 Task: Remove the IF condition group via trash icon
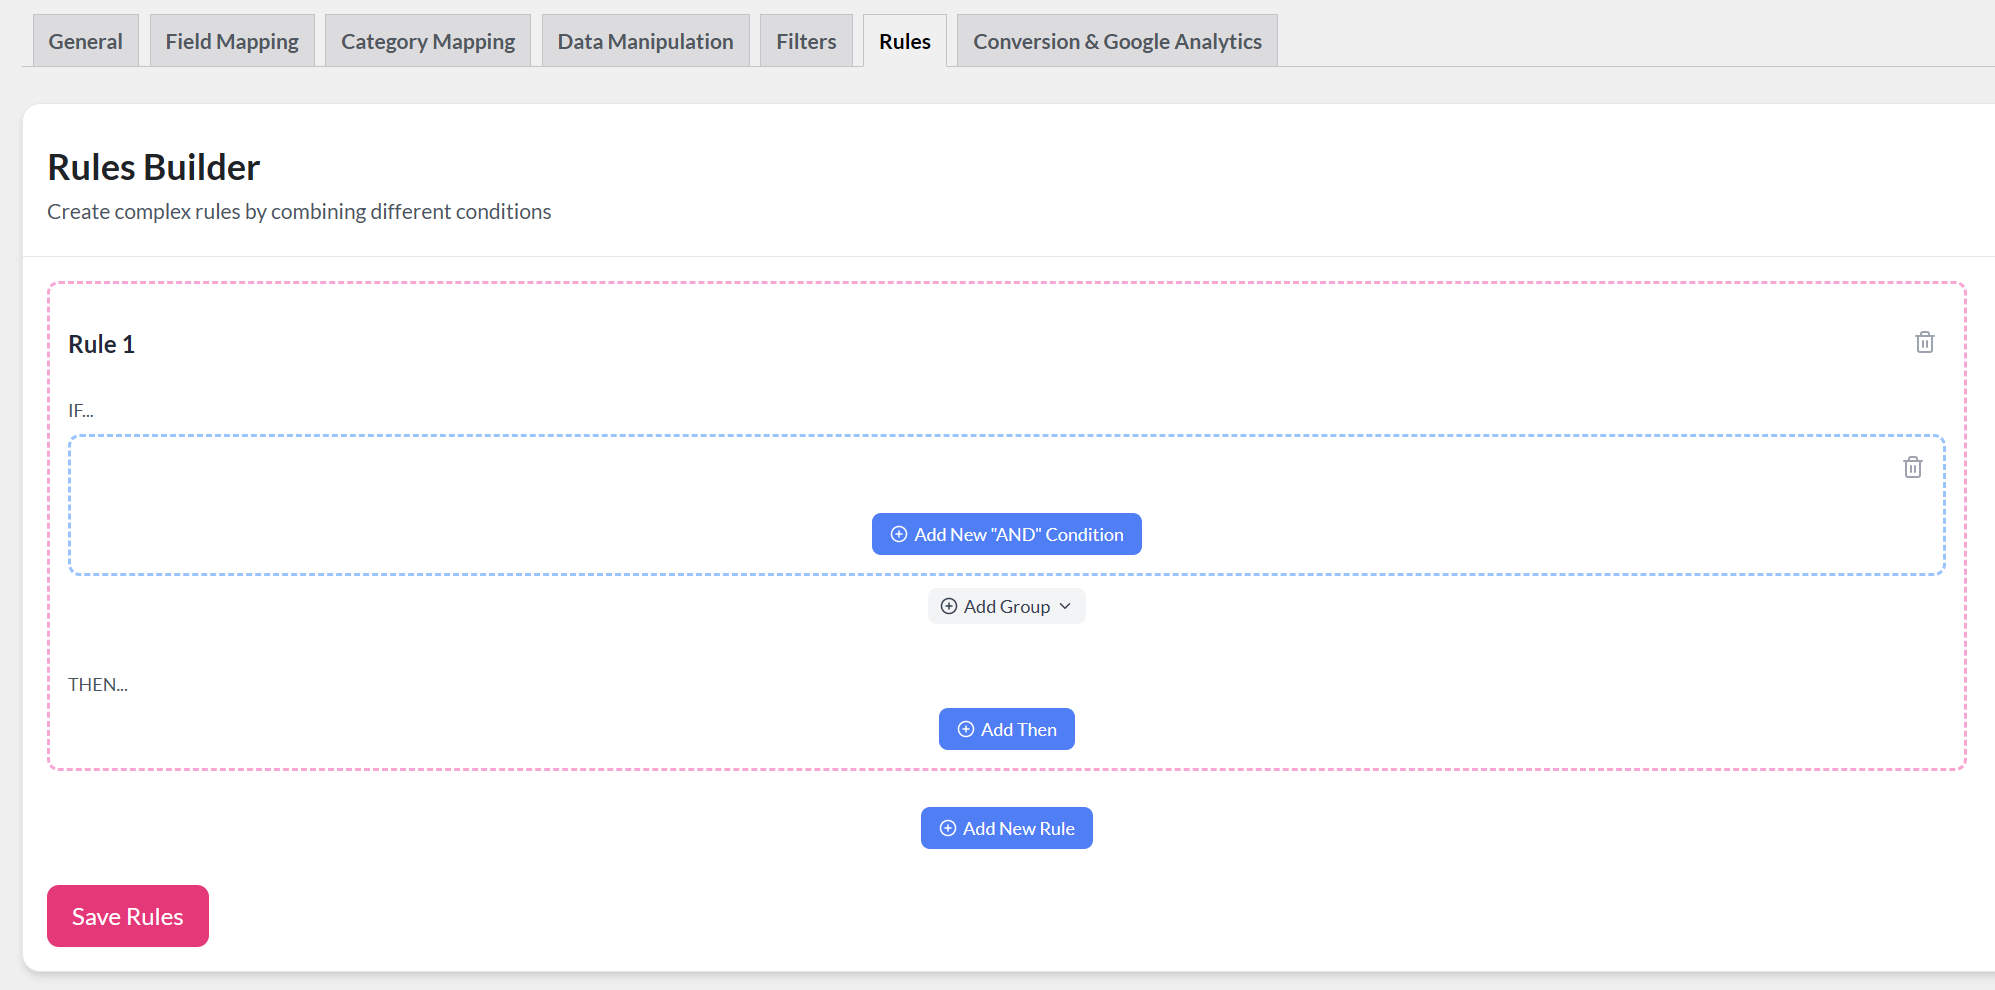click(x=1912, y=468)
